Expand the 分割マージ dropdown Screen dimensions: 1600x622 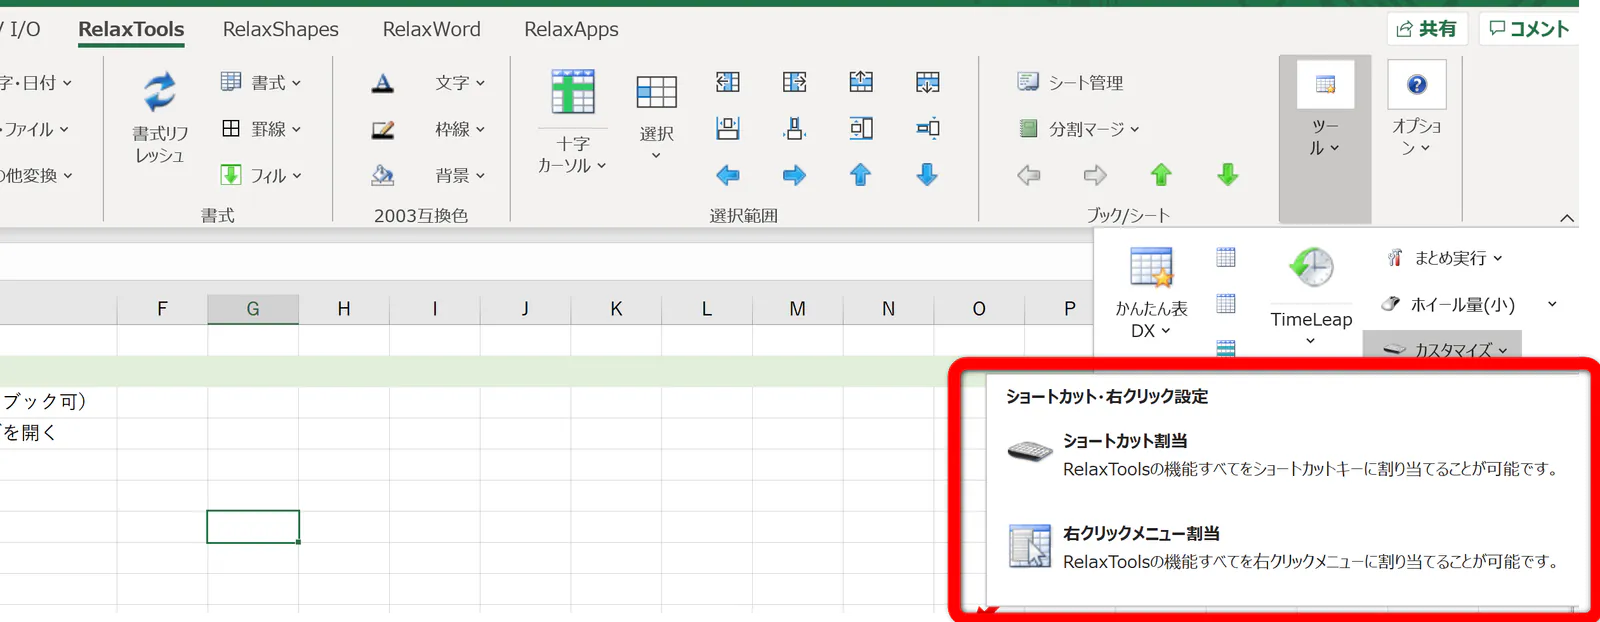click(x=1079, y=129)
